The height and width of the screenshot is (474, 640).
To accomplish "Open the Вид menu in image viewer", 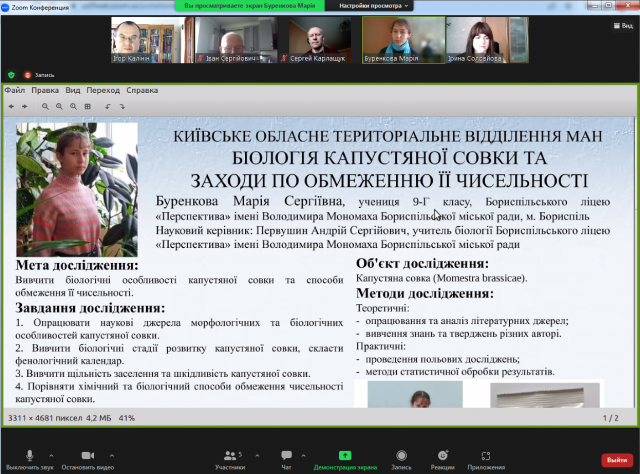I will (x=73, y=90).
